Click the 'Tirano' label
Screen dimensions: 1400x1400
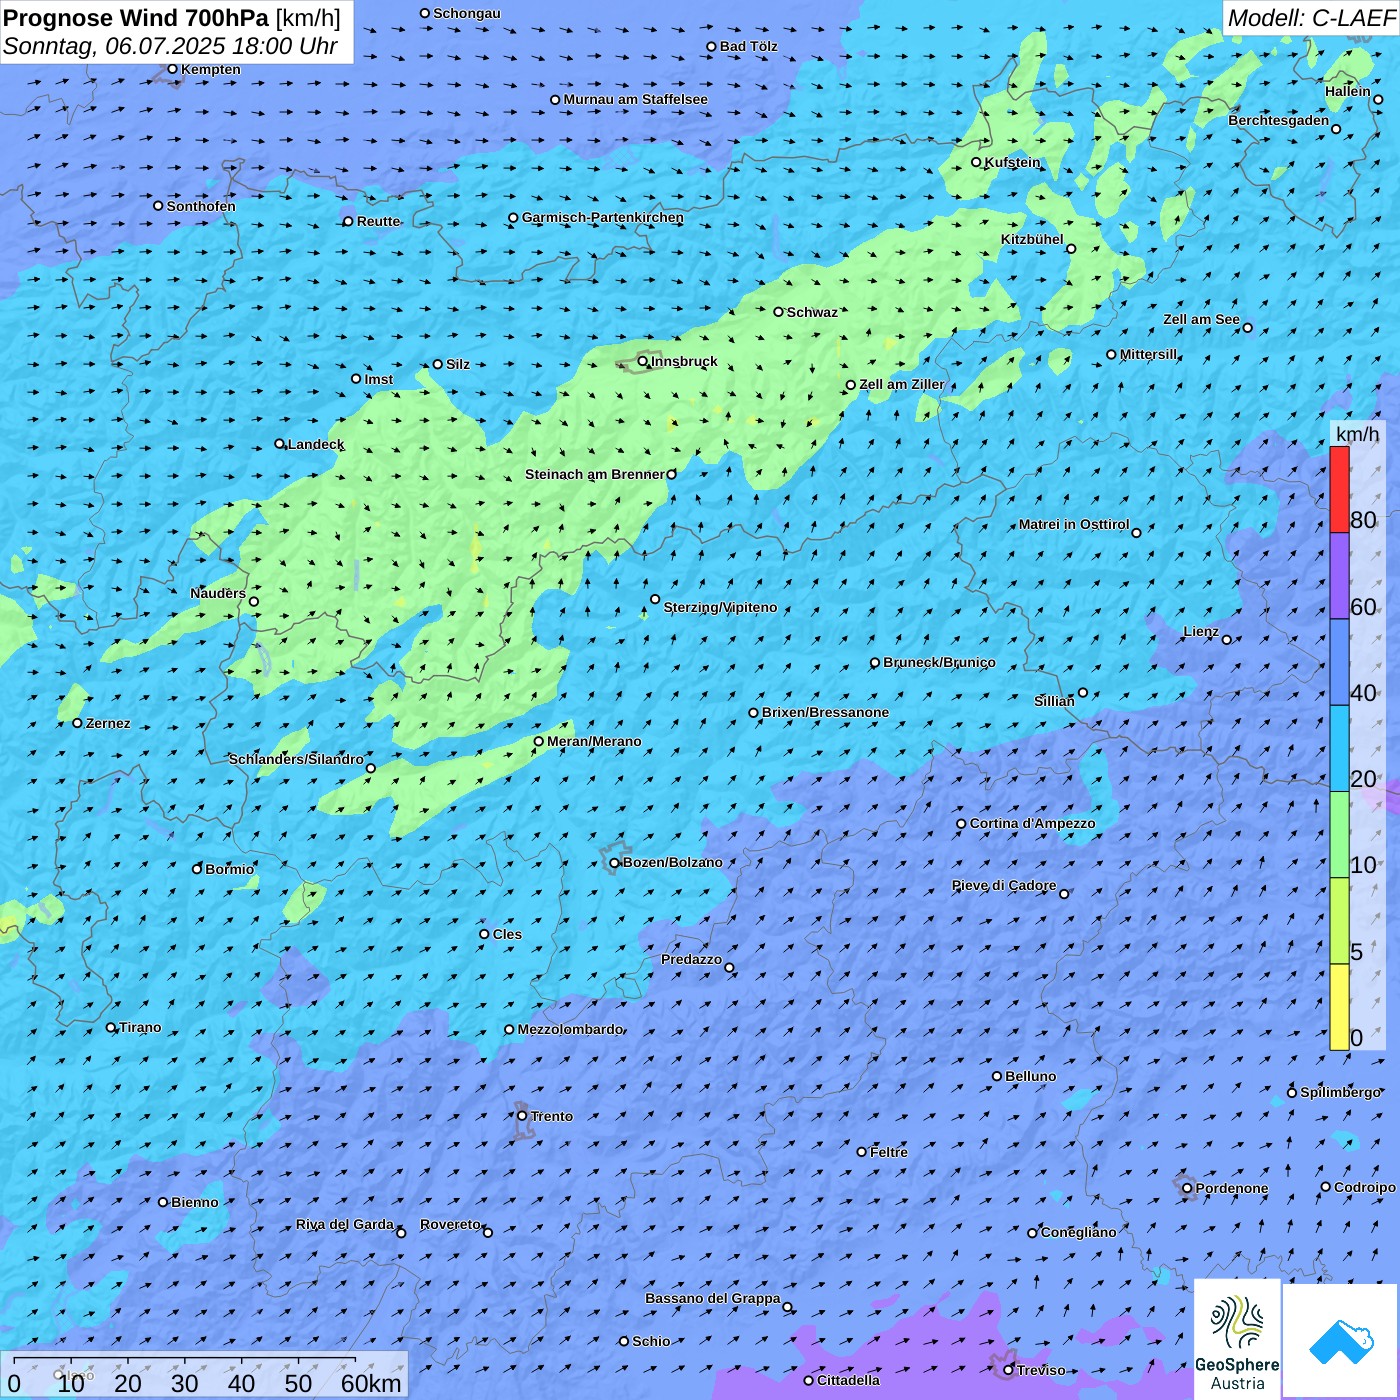tap(140, 1027)
